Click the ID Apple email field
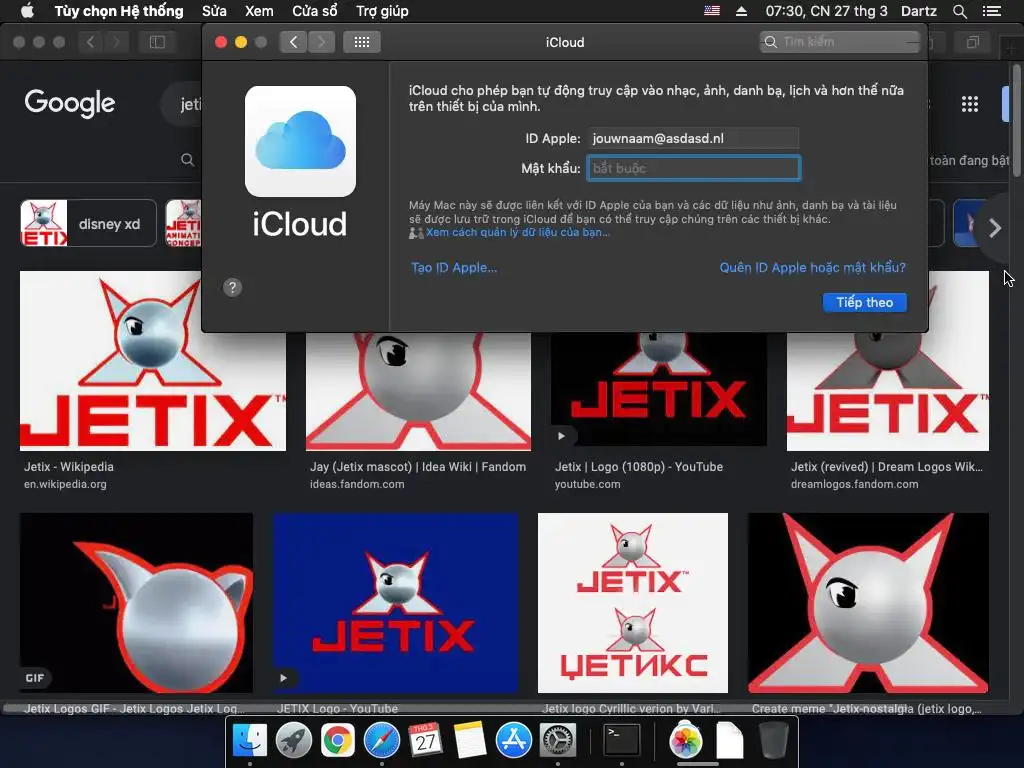Screen dimensions: 1024x768 pos(693,138)
